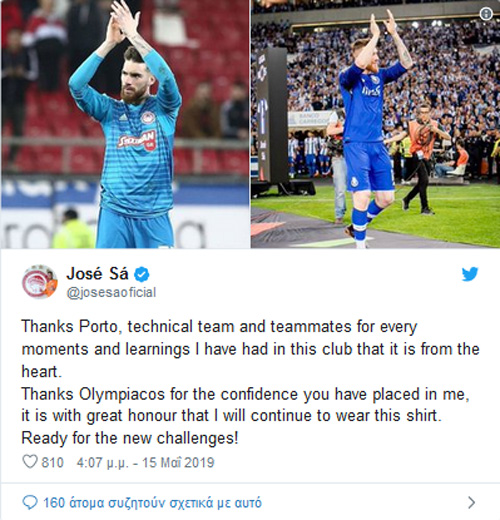Click the line "it is with great honour"
The width and height of the screenshot is (500, 520).
tap(232, 416)
